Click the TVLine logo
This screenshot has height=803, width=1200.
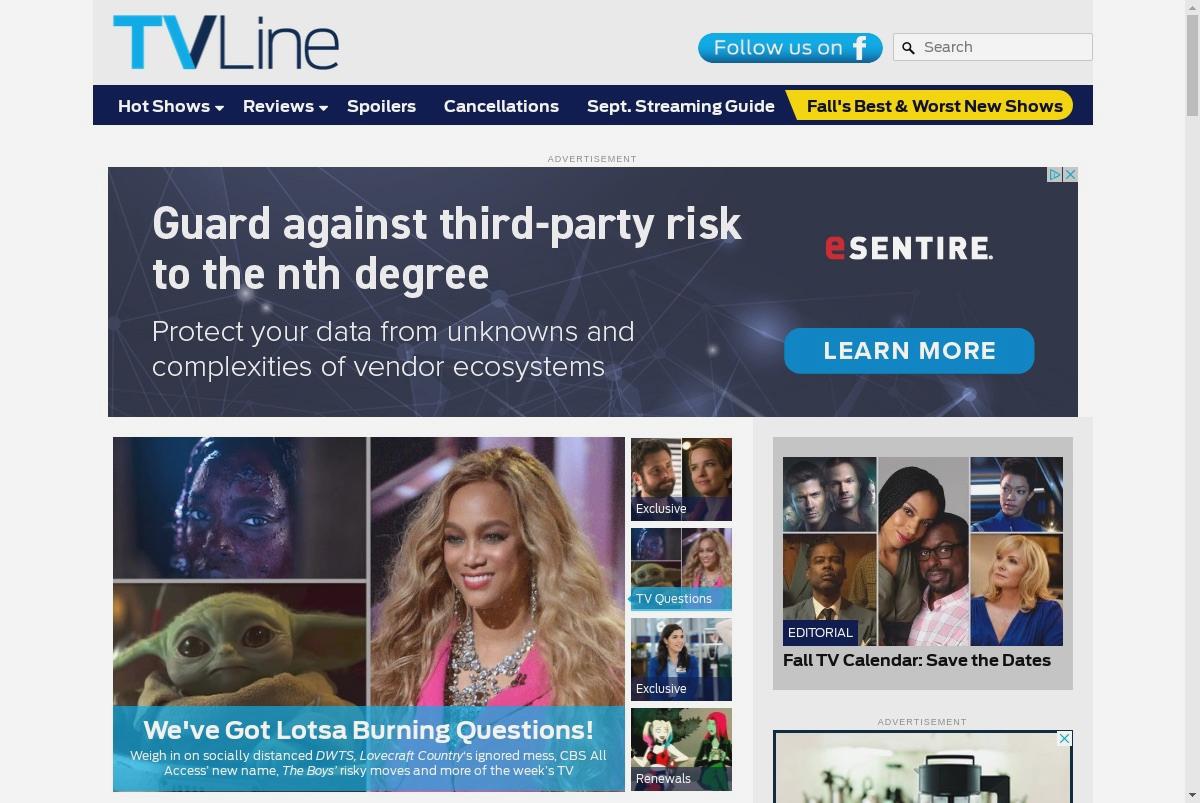point(226,43)
